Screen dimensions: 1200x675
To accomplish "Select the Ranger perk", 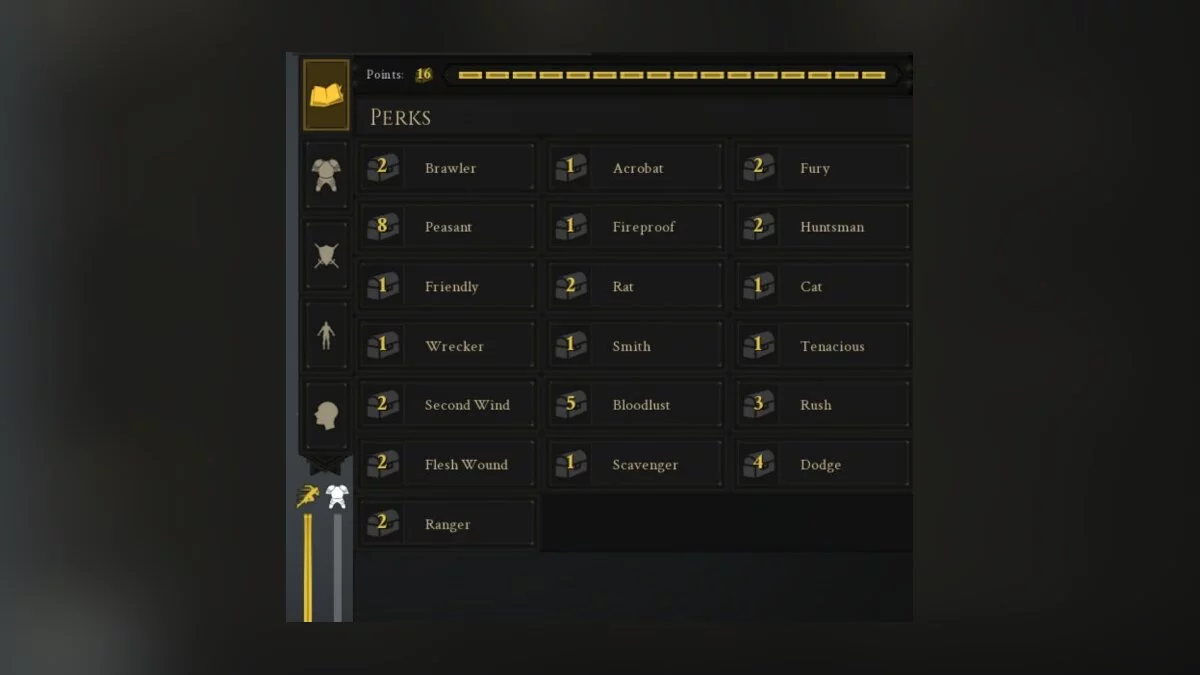I will click(447, 524).
